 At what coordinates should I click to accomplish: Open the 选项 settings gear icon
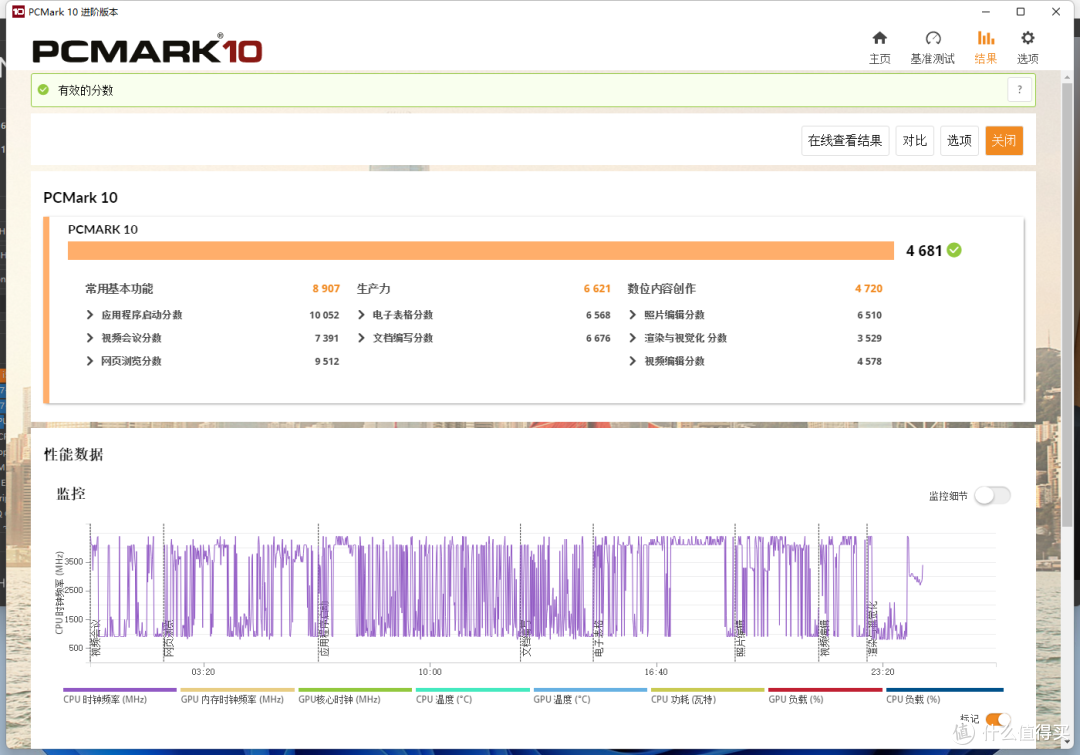coord(1027,39)
